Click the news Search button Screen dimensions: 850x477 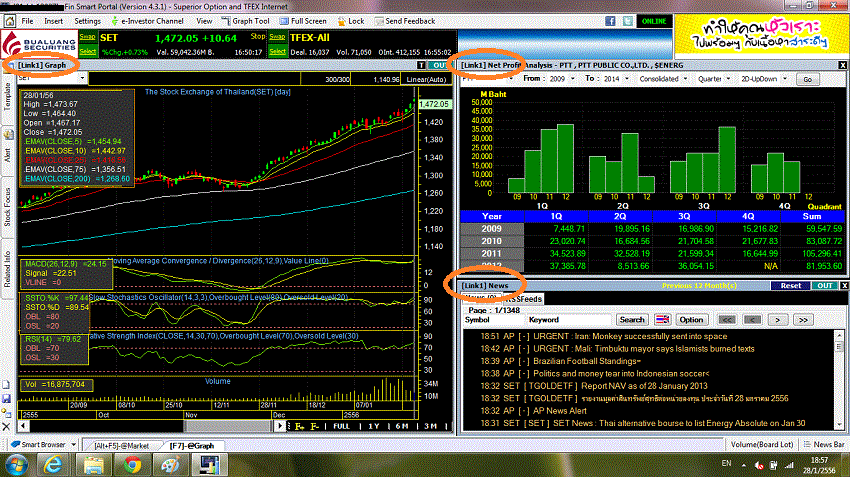pos(632,320)
